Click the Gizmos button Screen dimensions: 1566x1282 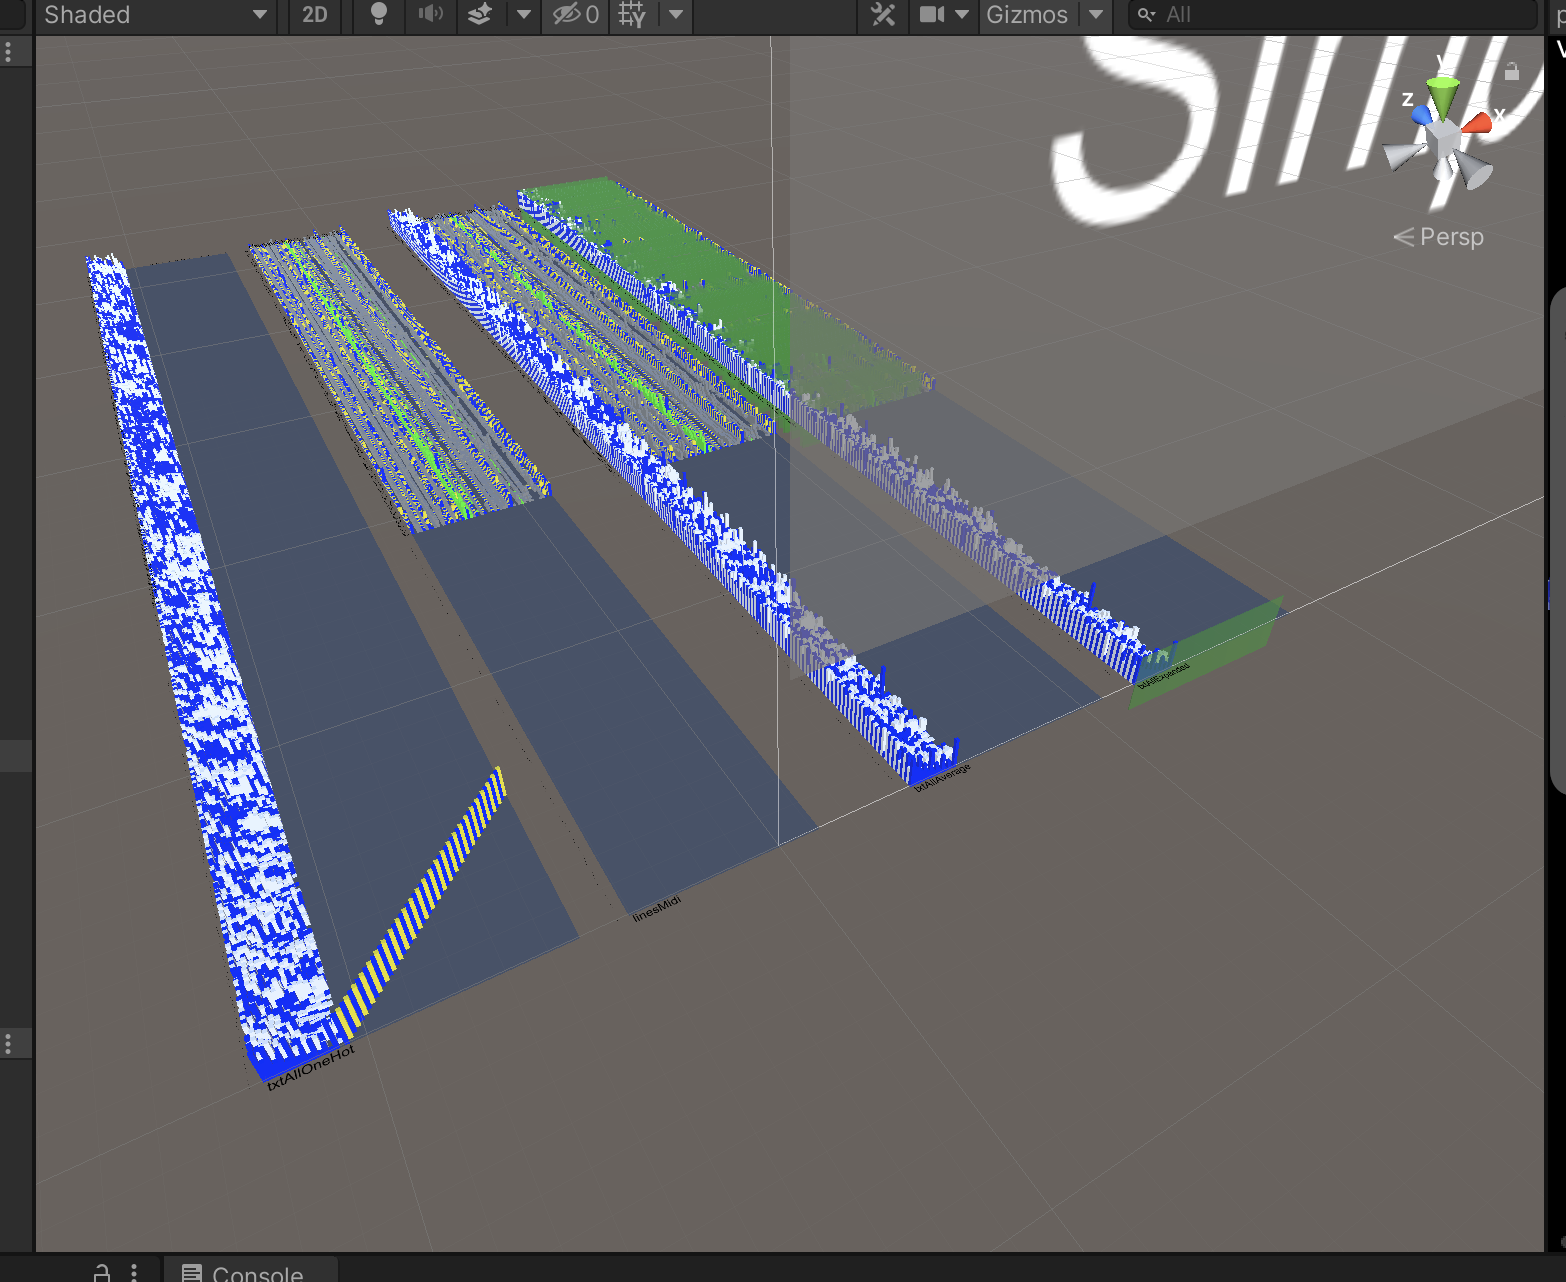pos(1027,15)
